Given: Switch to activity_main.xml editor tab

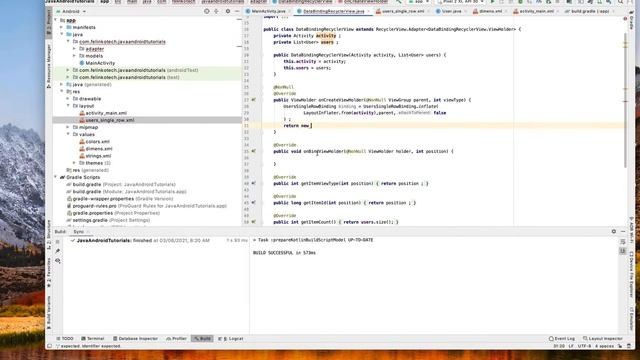Looking at the screenshot, I should (535, 11).
